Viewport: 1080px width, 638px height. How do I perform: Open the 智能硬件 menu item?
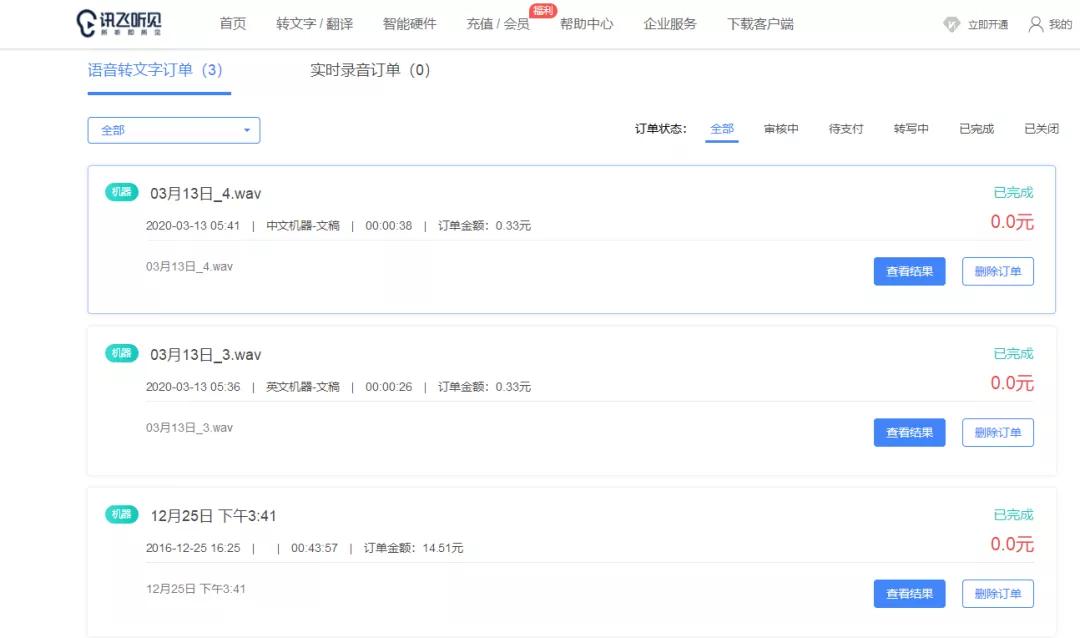pos(408,23)
